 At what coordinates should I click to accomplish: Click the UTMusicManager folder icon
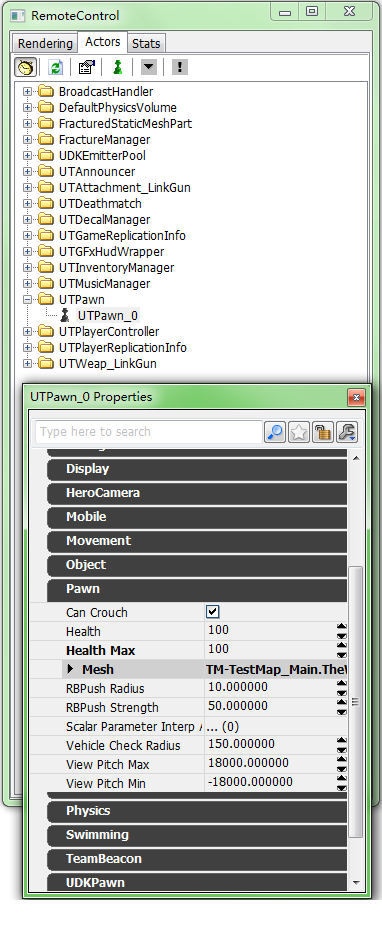tap(47, 284)
